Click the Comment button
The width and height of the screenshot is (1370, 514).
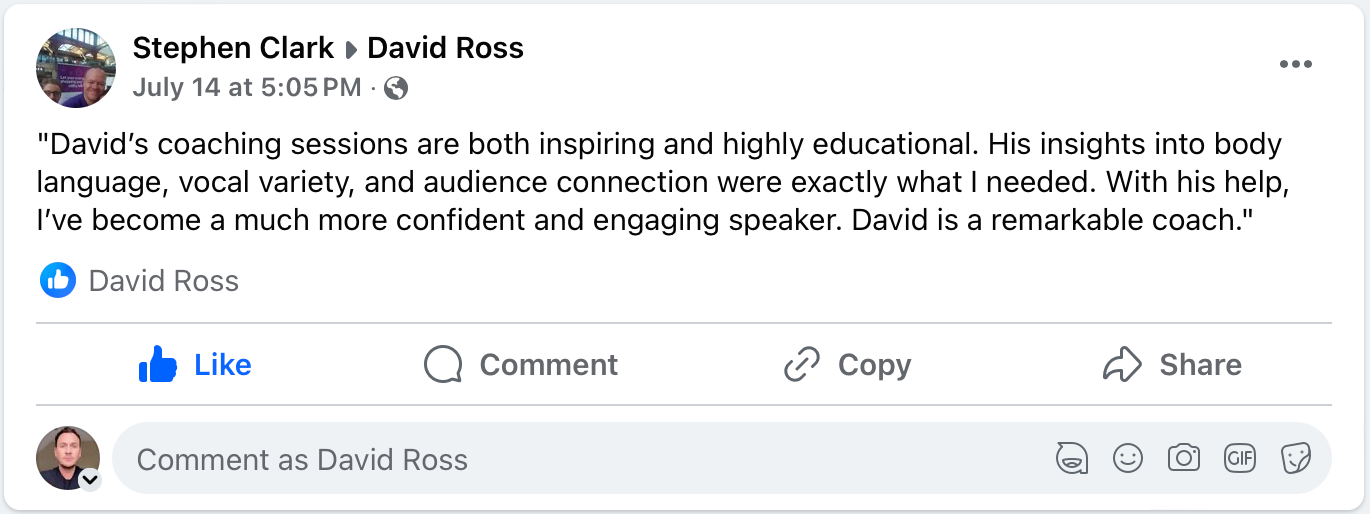point(521,365)
